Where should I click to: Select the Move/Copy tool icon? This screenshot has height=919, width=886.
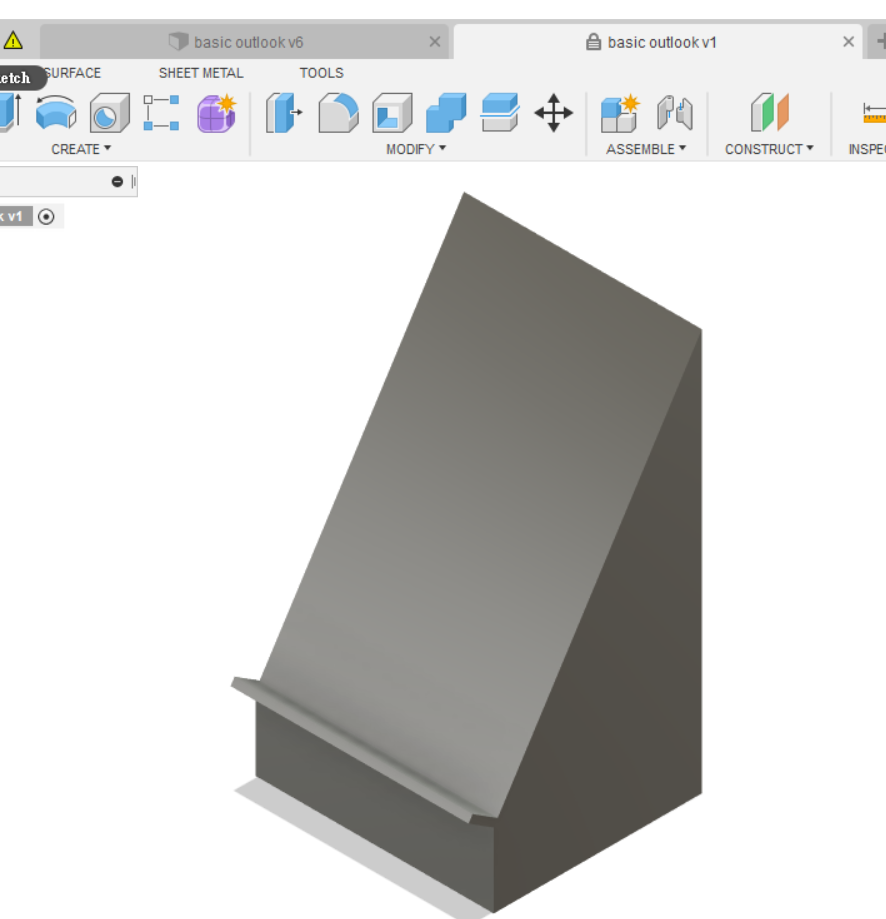point(553,113)
